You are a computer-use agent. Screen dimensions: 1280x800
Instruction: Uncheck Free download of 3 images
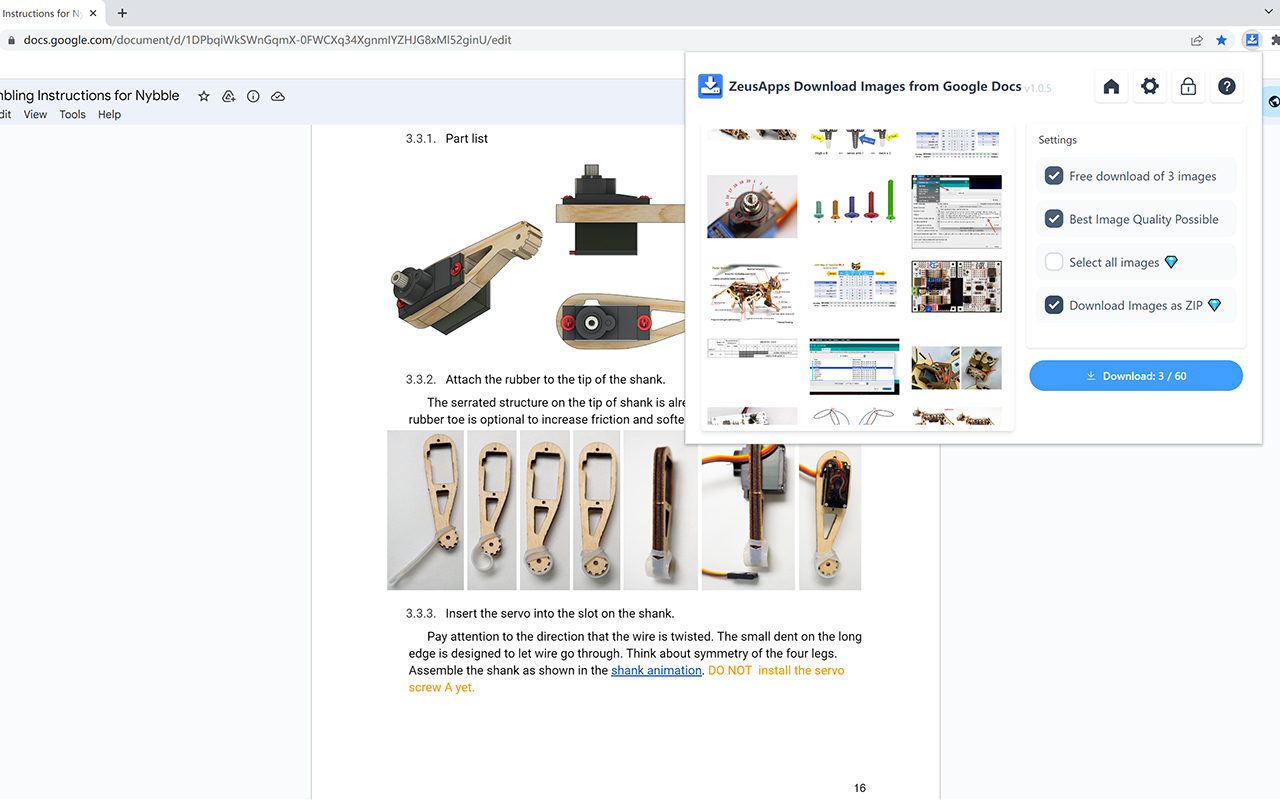coord(1054,176)
